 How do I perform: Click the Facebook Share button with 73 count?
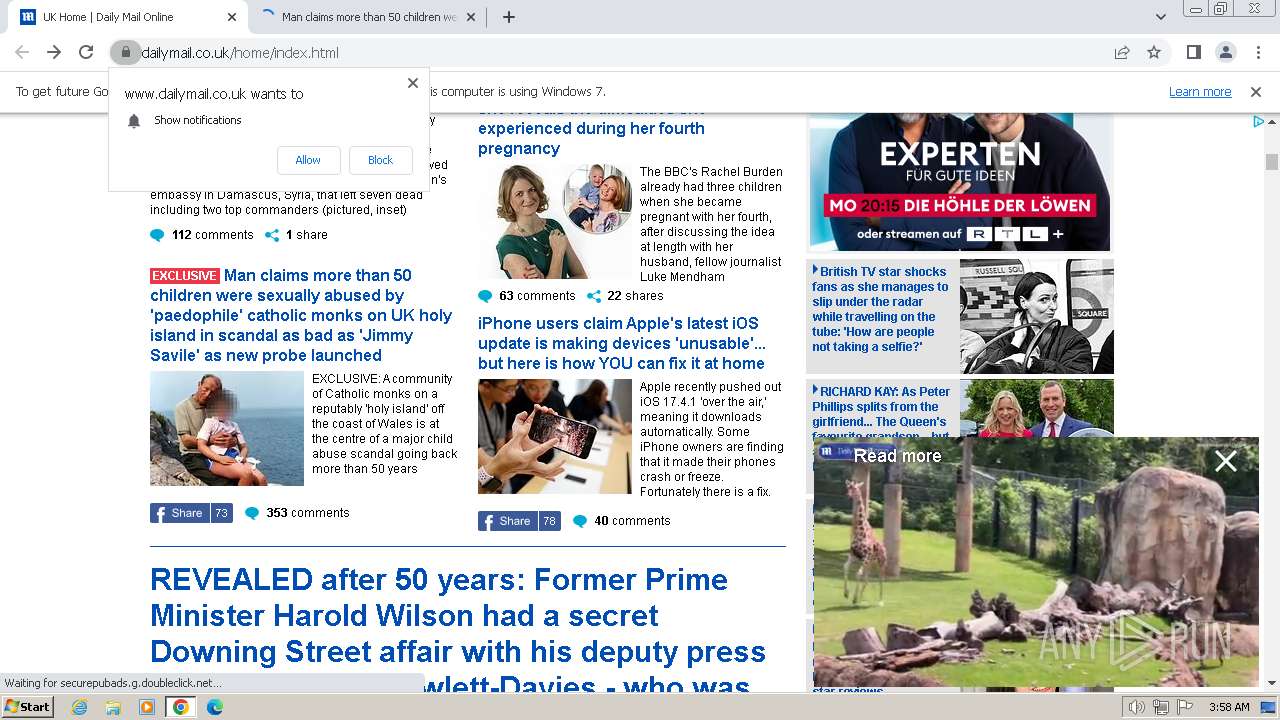coord(191,513)
